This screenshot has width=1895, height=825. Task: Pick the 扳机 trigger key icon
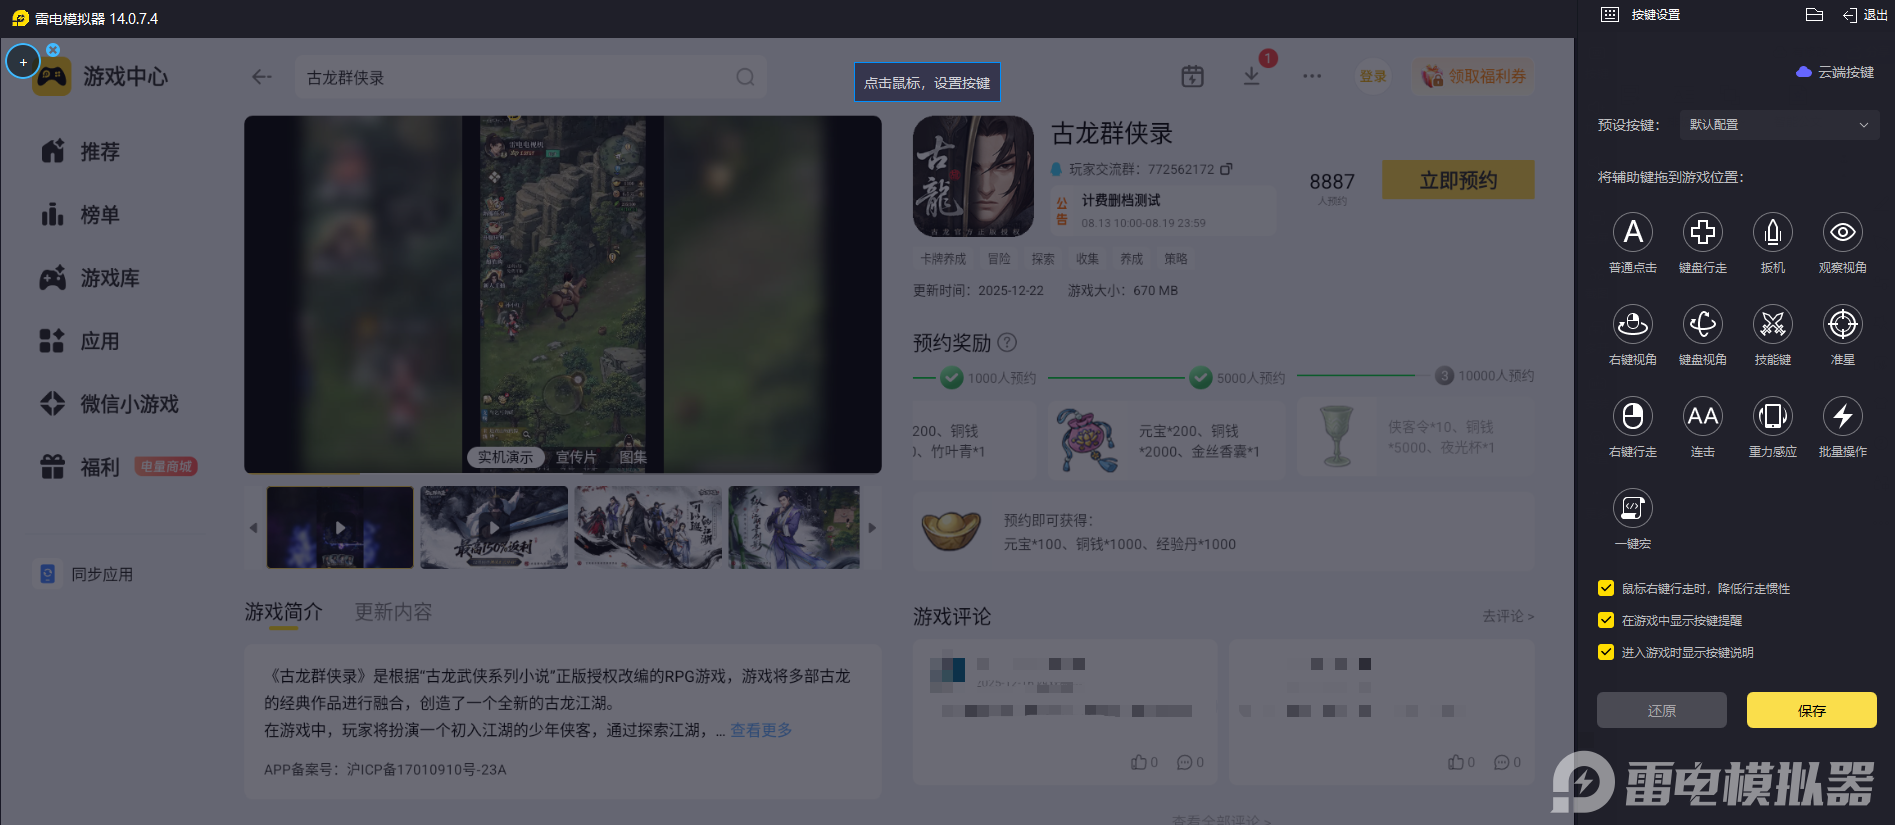point(1773,232)
